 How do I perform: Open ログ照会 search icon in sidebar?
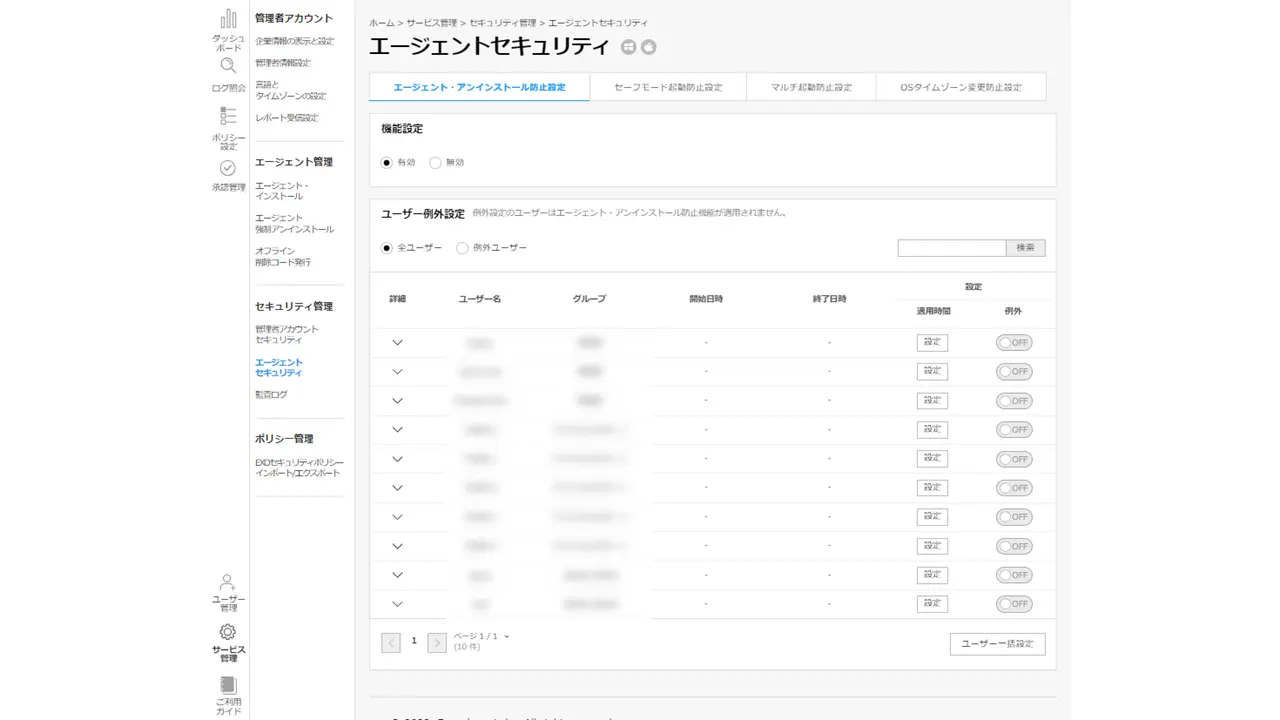point(228,66)
